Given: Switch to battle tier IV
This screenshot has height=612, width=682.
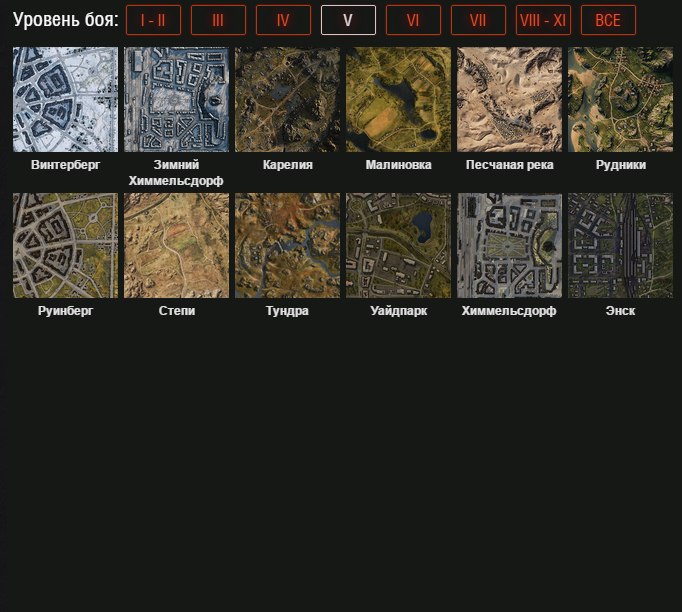Looking at the screenshot, I should [x=283, y=20].
